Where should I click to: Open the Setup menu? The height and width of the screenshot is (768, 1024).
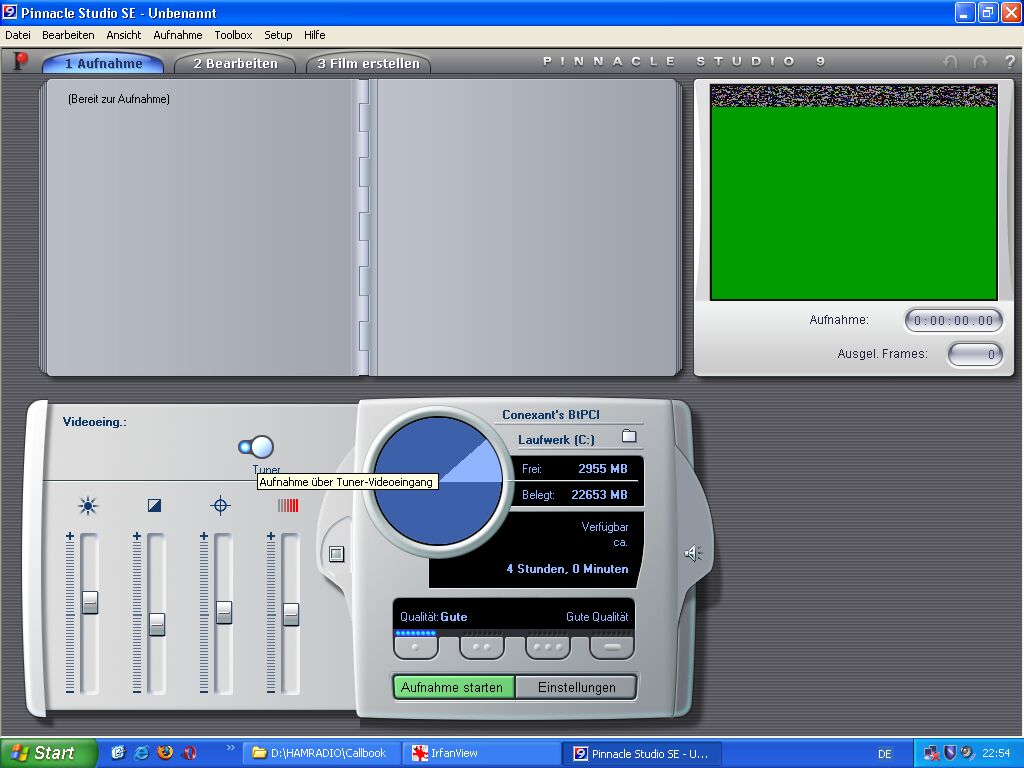[x=278, y=35]
